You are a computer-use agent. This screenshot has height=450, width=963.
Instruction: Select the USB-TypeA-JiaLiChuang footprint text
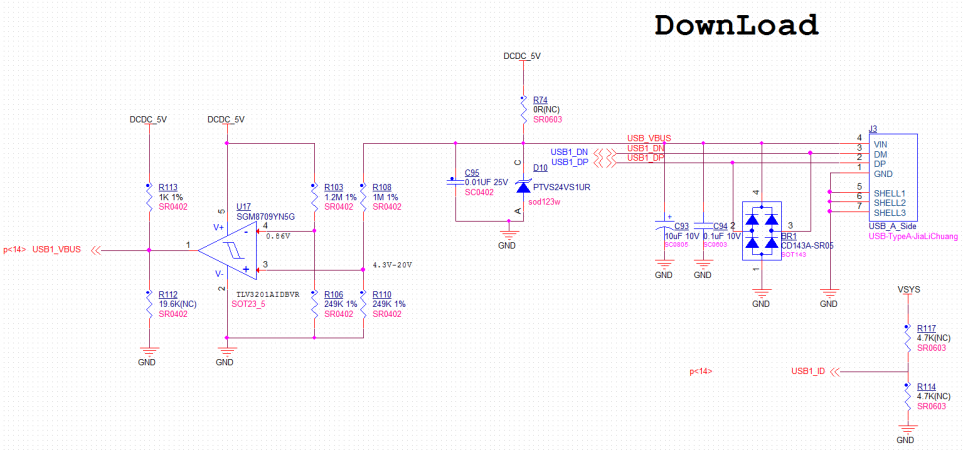[913, 236]
